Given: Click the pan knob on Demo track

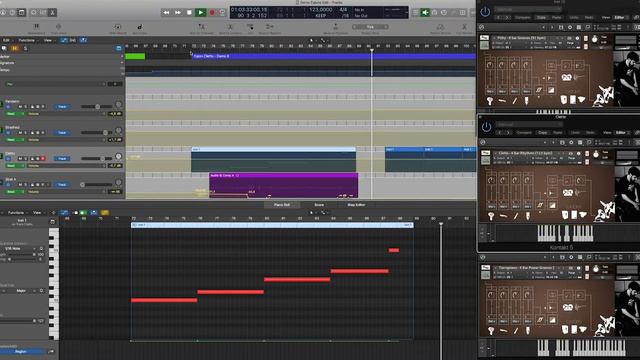Looking at the screenshot, I should coord(118,156).
